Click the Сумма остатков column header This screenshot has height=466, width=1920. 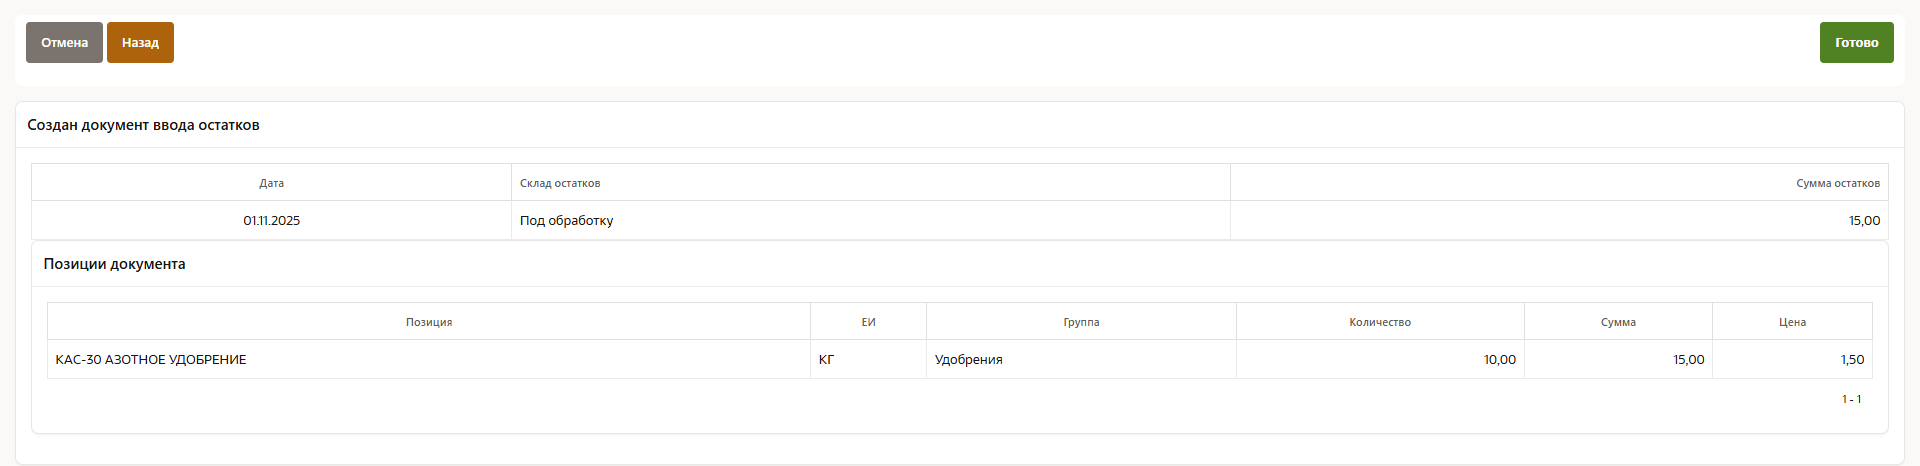click(1837, 183)
